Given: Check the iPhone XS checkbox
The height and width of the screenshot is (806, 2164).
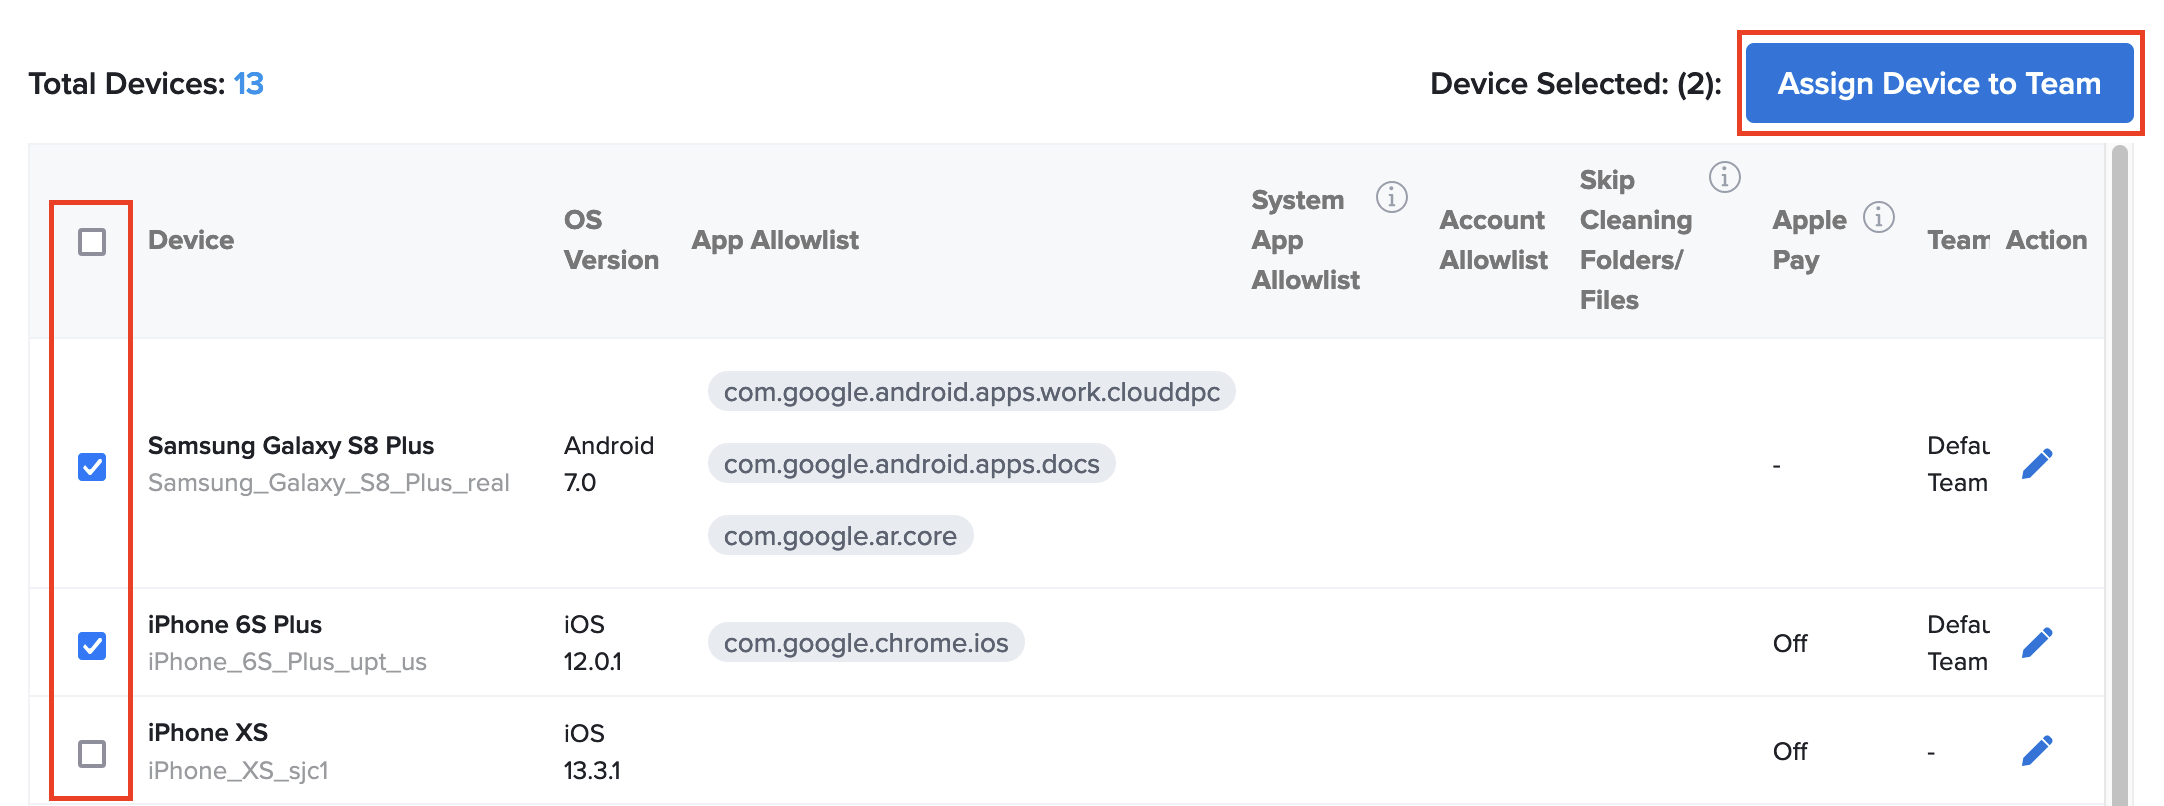Looking at the screenshot, I should coord(92,754).
